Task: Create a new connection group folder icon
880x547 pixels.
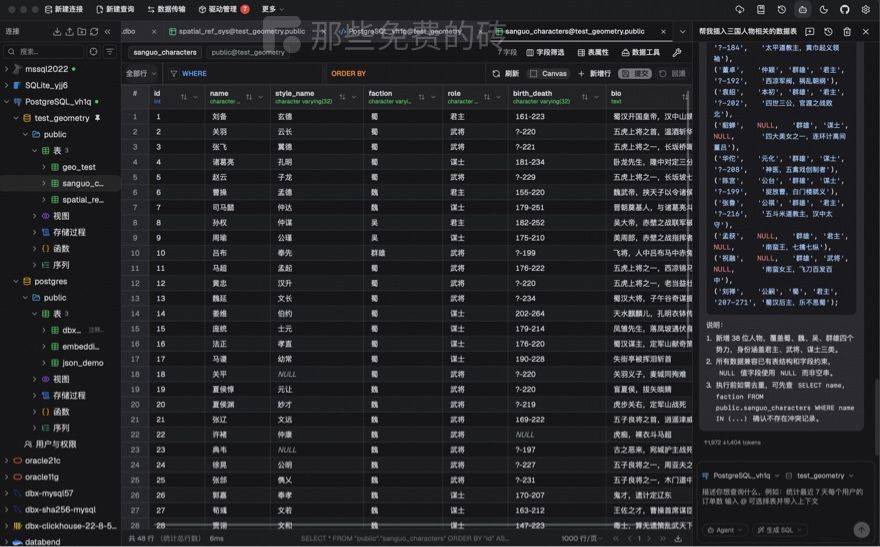Action: tap(81, 31)
